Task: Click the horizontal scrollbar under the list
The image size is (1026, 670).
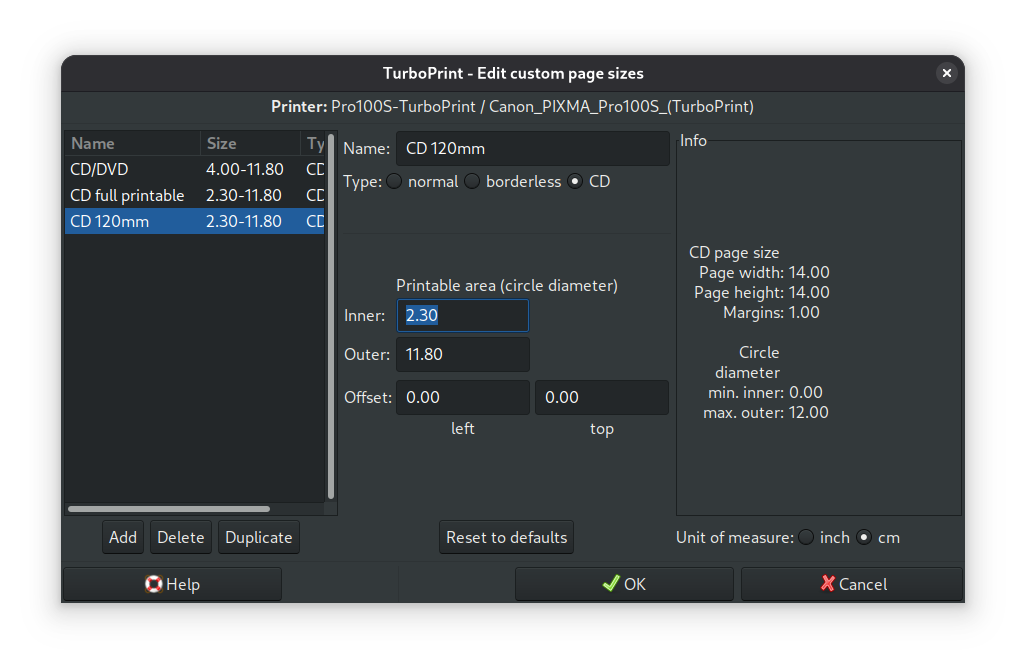Action: click(168, 509)
